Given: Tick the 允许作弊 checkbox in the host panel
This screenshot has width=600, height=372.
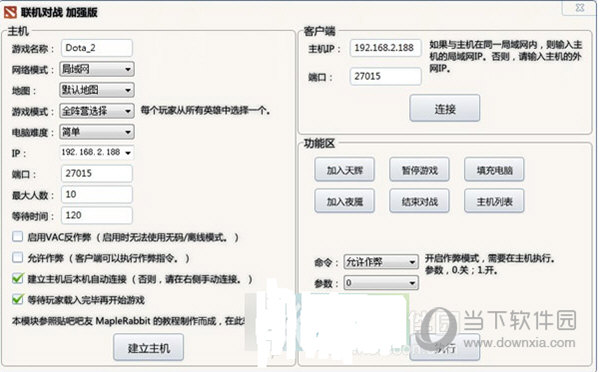Looking at the screenshot, I should [x=17, y=257].
